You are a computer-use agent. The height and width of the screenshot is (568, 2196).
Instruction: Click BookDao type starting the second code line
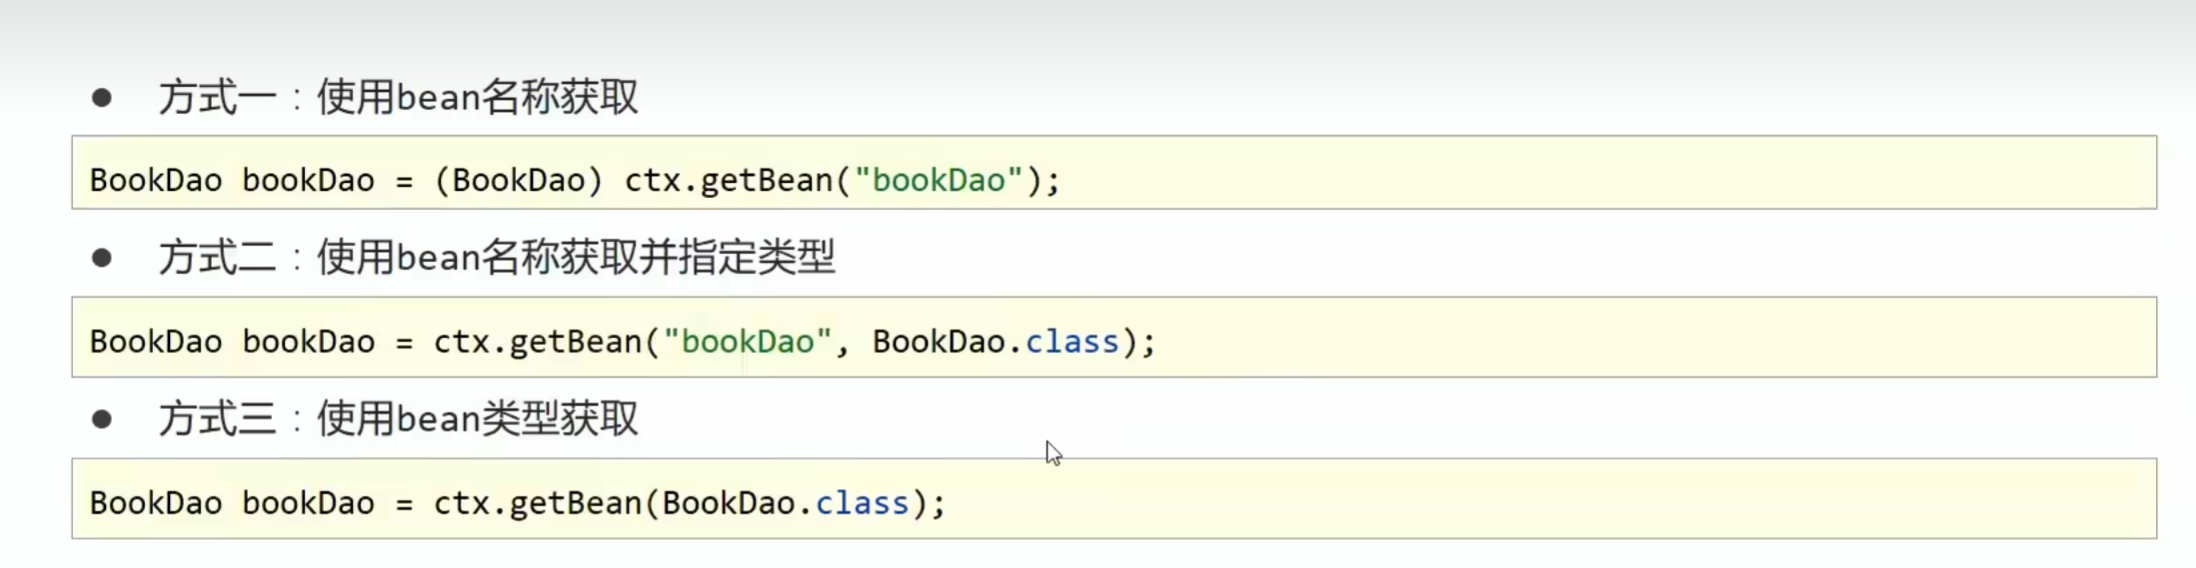156,342
